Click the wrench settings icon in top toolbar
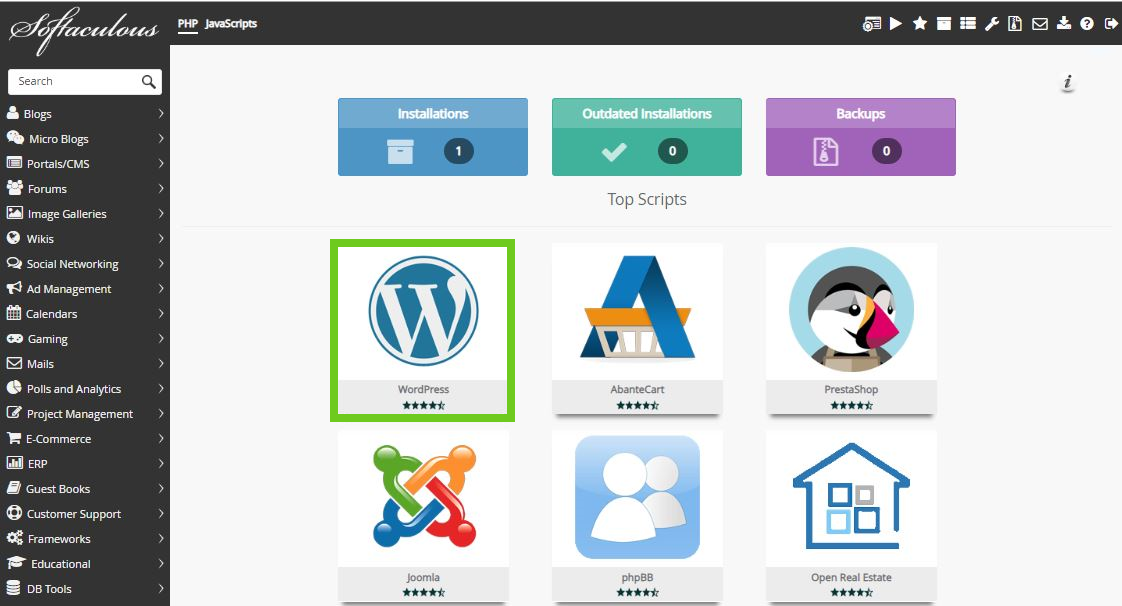Screen dimensions: 1122x606 coord(992,24)
